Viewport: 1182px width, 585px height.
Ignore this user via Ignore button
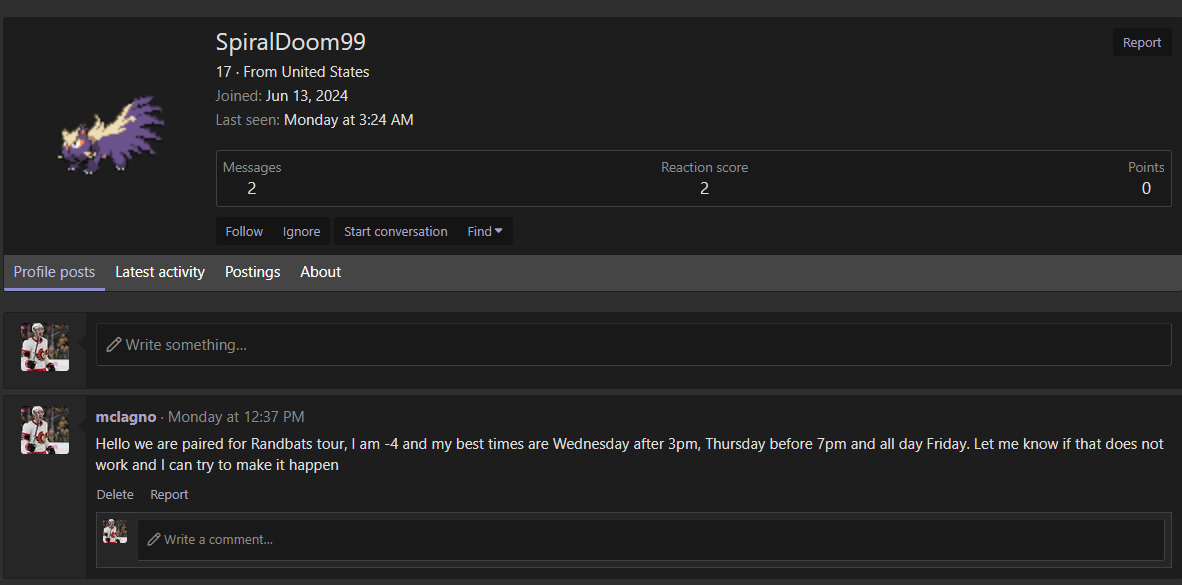tap(302, 231)
